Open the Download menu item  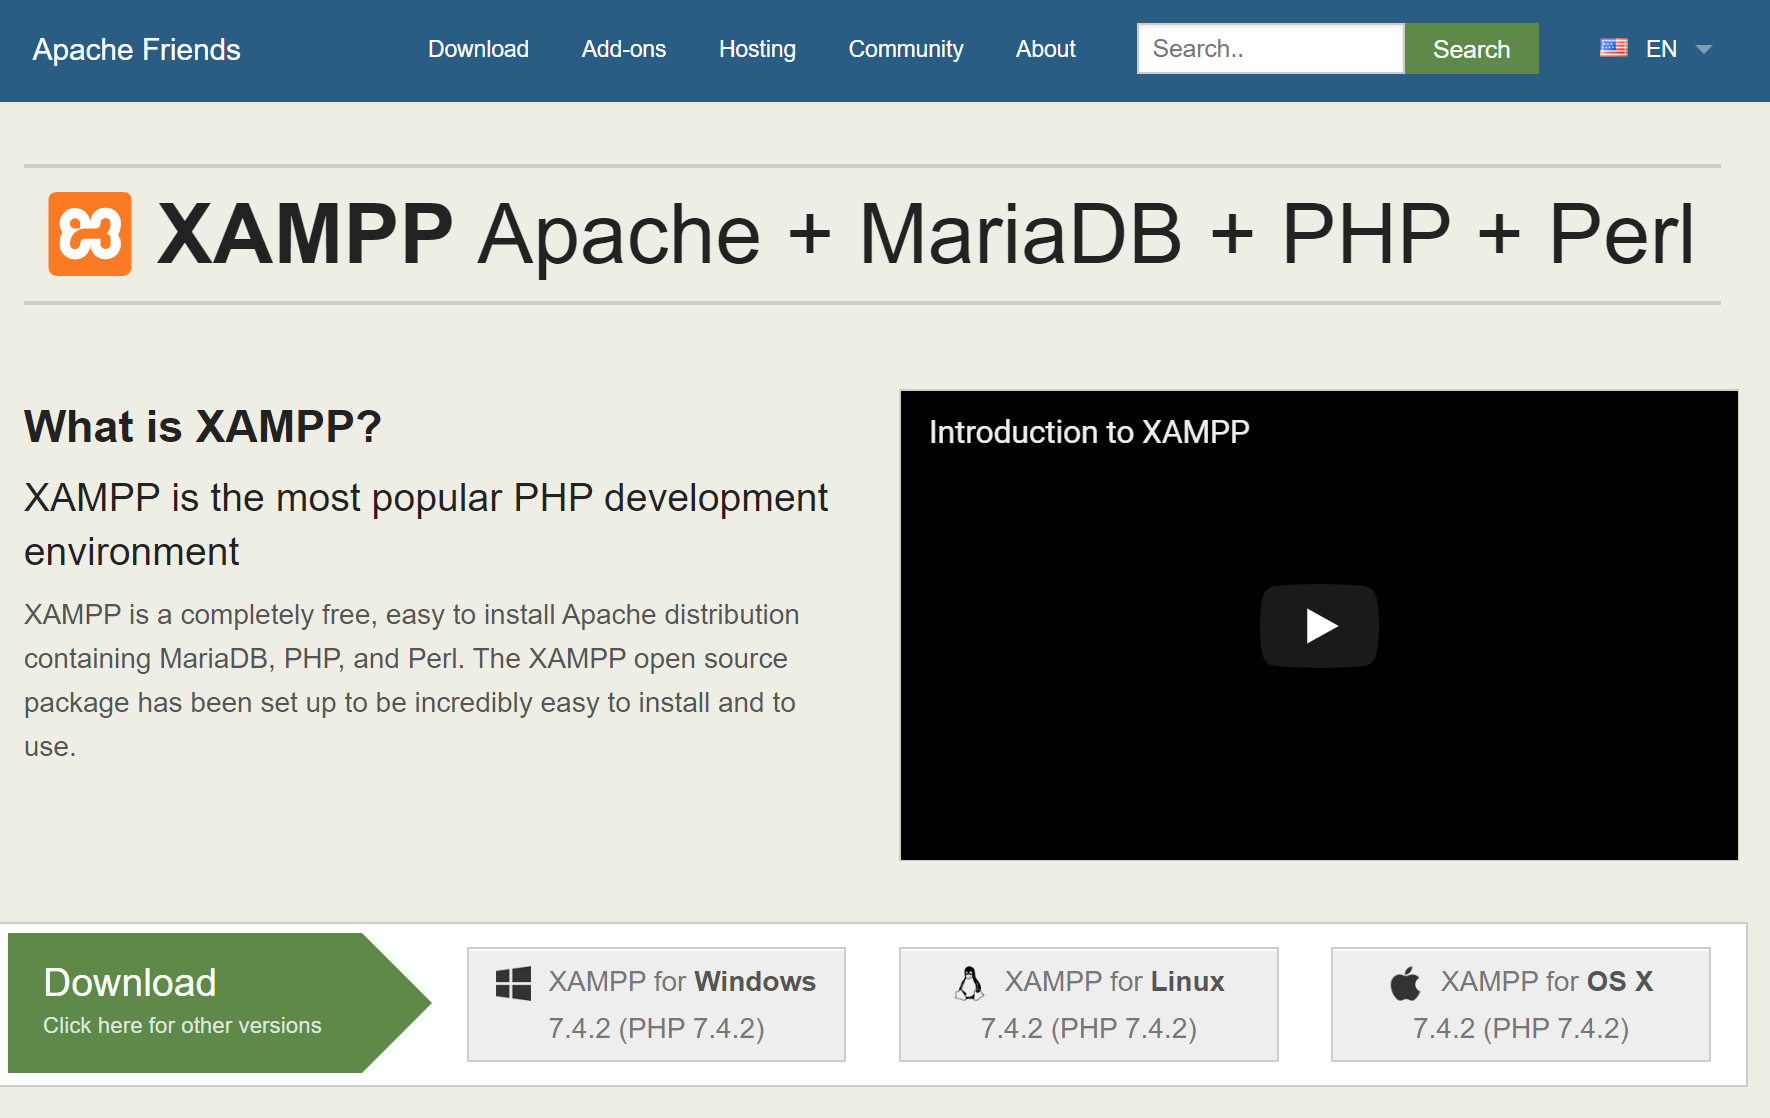(478, 48)
